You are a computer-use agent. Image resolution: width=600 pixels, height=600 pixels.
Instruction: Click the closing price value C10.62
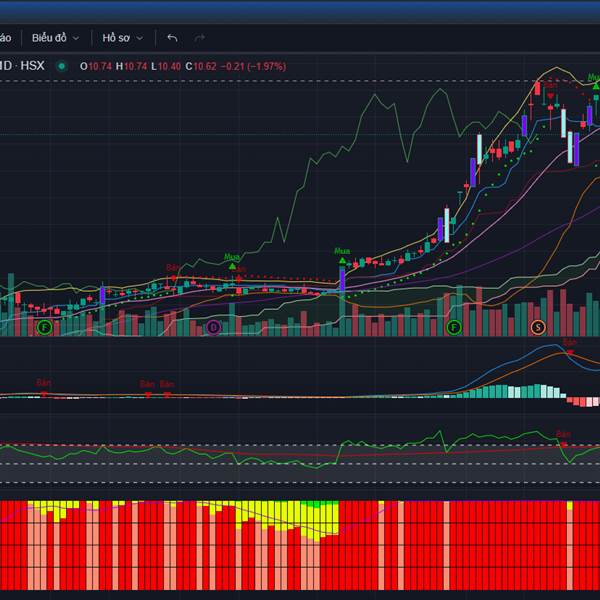tap(204, 66)
